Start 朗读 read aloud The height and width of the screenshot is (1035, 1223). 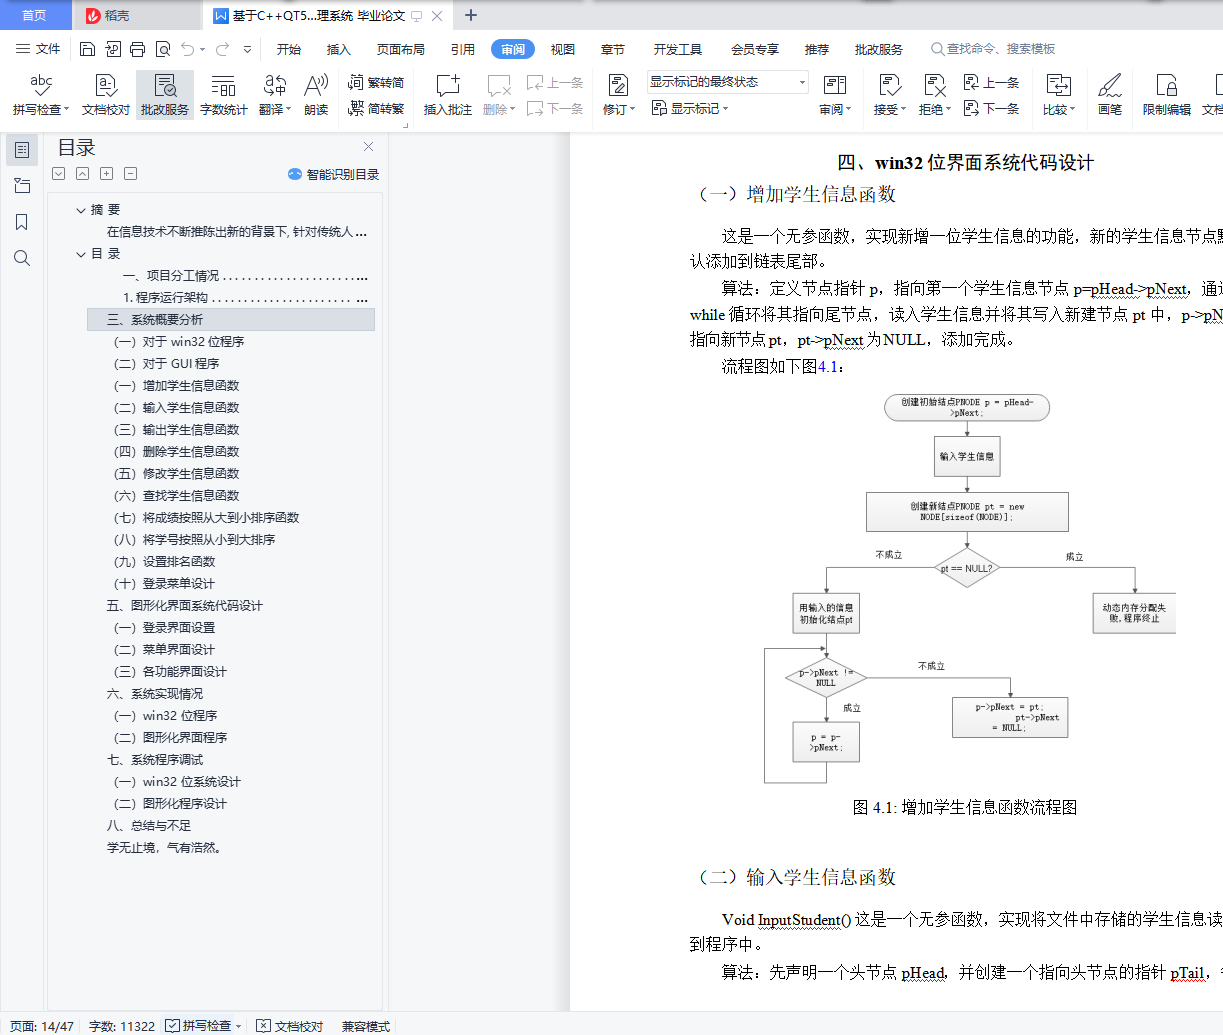316,95
